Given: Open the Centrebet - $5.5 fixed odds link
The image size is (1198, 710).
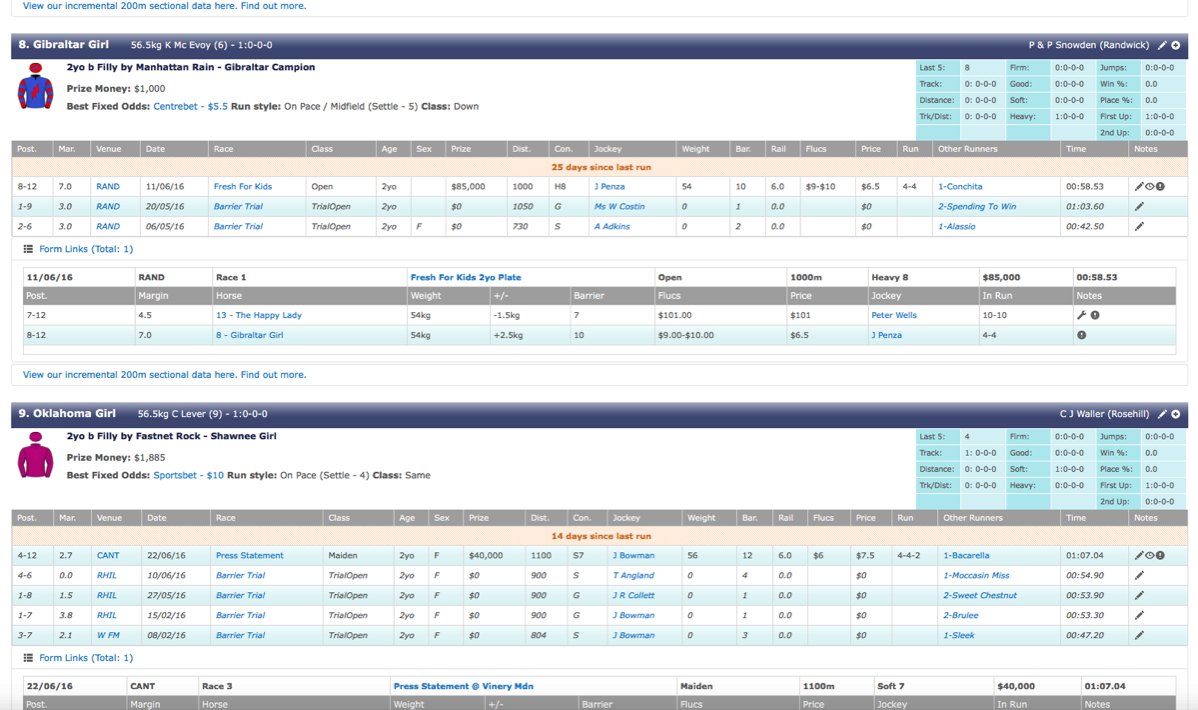Looking at the screenshot, I should 190,106.
